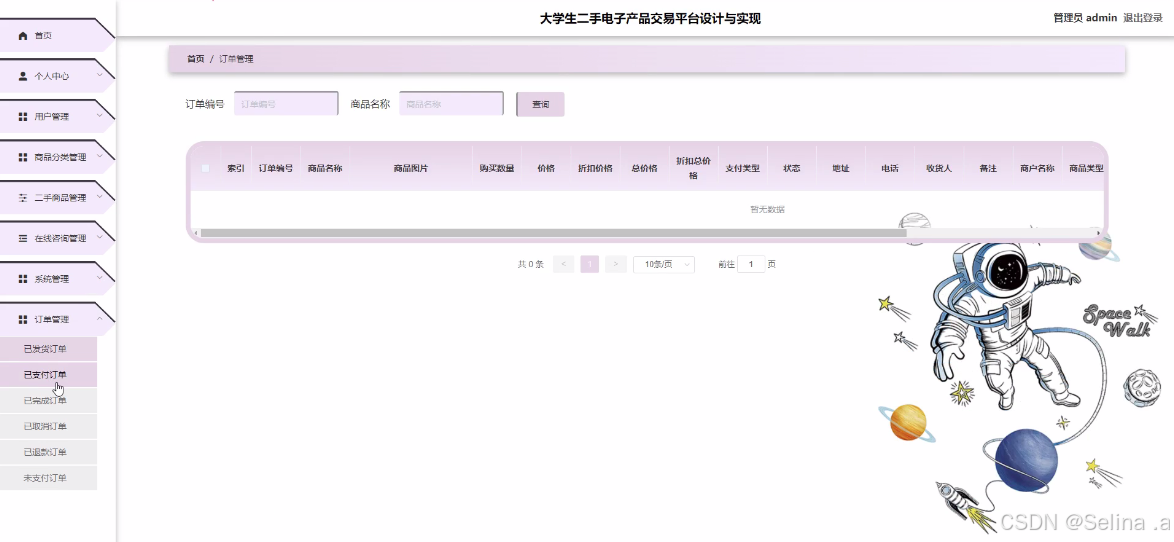
Task: Click the 总价格 column header
Action: click(644, 168)
